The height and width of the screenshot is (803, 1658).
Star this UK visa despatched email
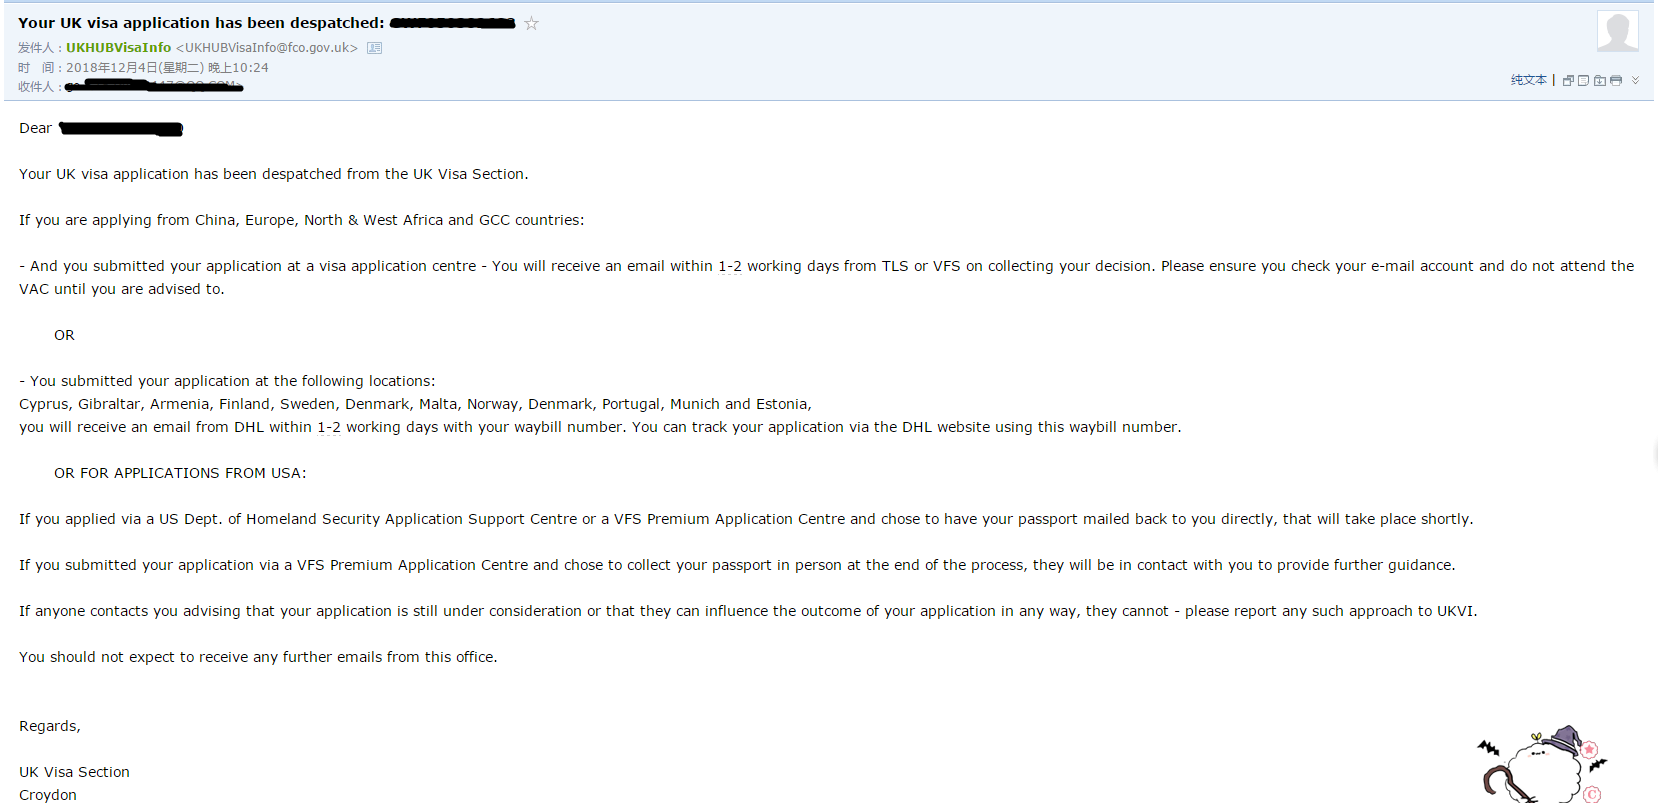coord(531,23)
